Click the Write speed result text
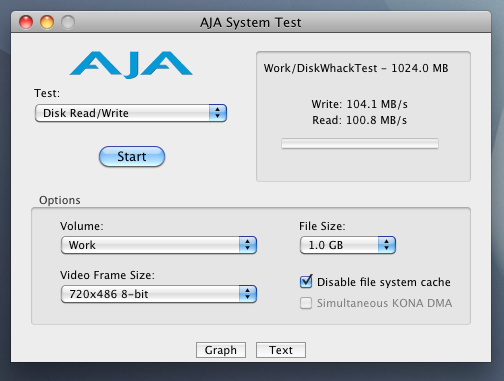 click(360, 104)
